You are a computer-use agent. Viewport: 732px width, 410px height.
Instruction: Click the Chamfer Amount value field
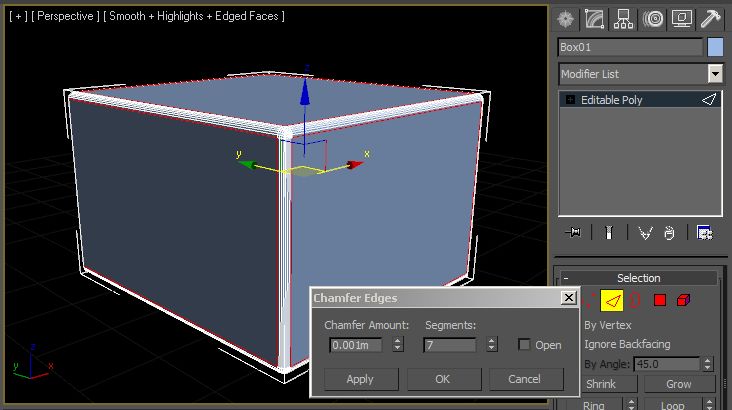[x=356, y=345]
